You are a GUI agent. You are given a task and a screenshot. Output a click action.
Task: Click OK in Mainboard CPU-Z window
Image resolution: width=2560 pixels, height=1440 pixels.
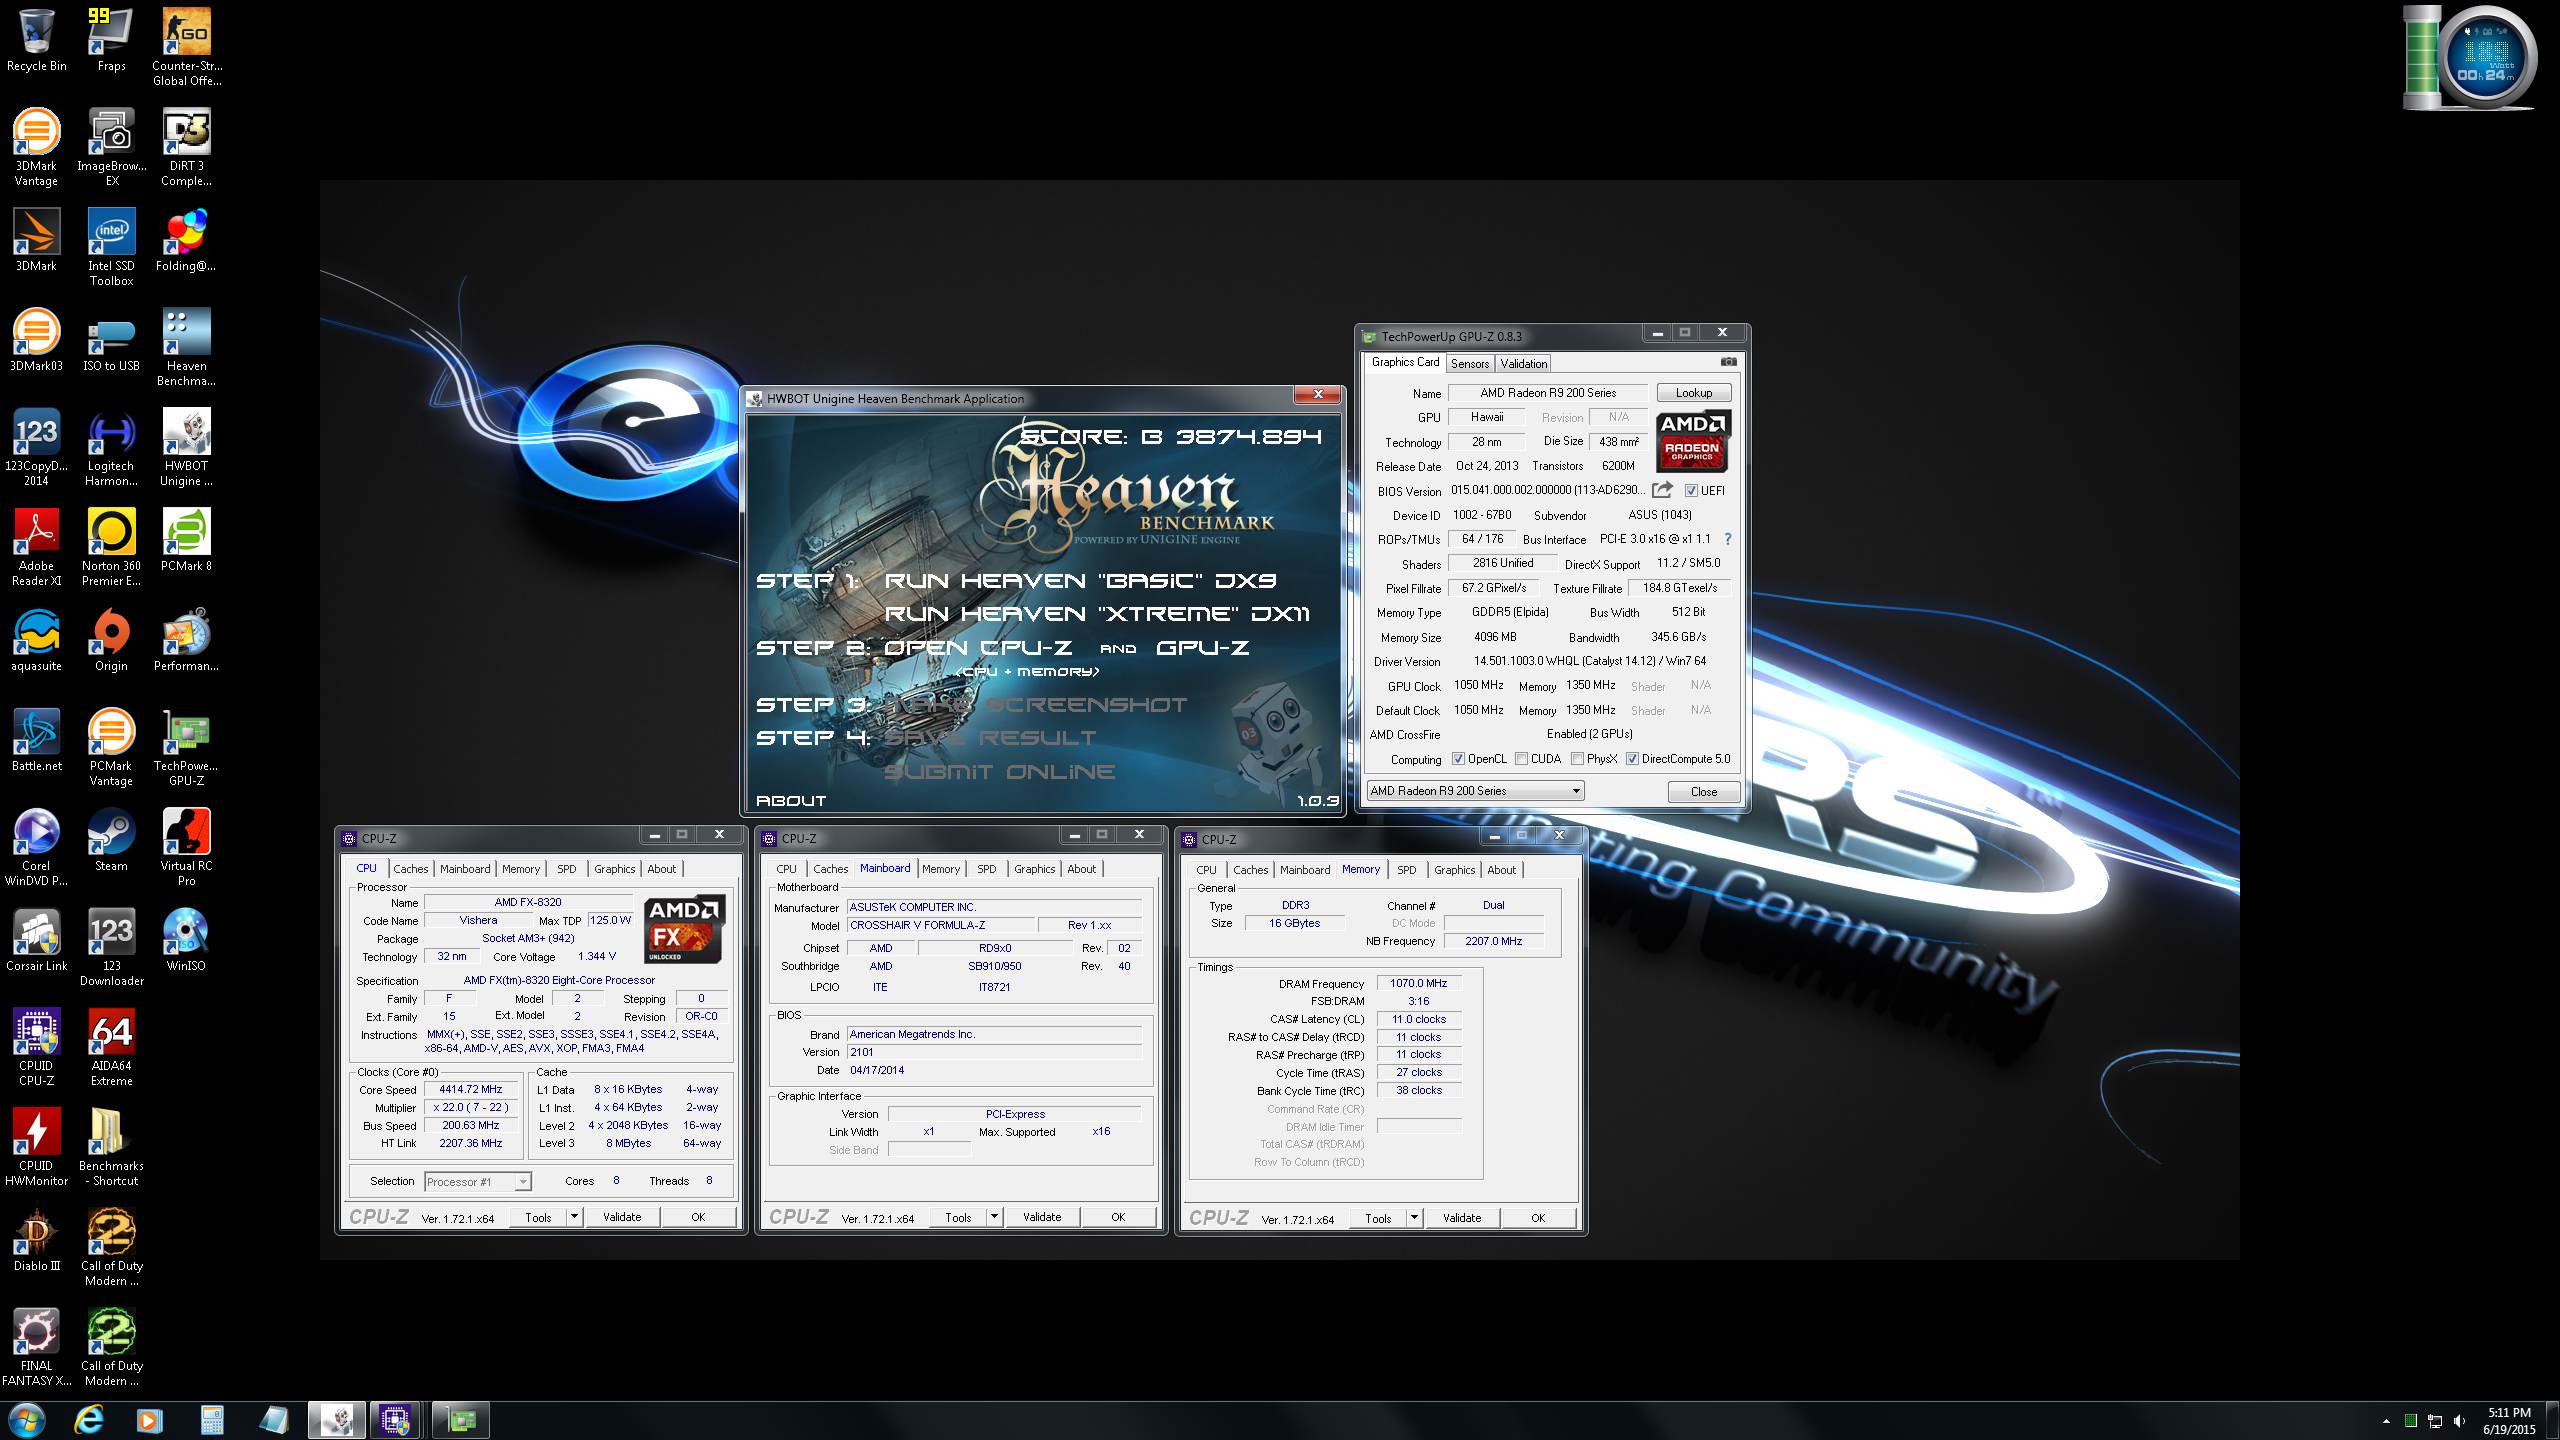click(1118, 1217)
